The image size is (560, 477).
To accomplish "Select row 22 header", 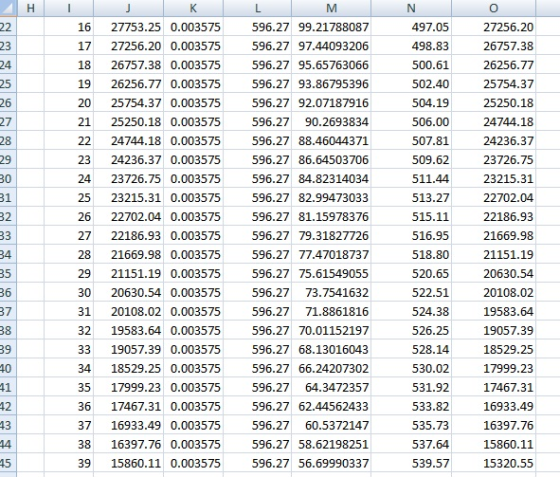I will pos(8,27).
